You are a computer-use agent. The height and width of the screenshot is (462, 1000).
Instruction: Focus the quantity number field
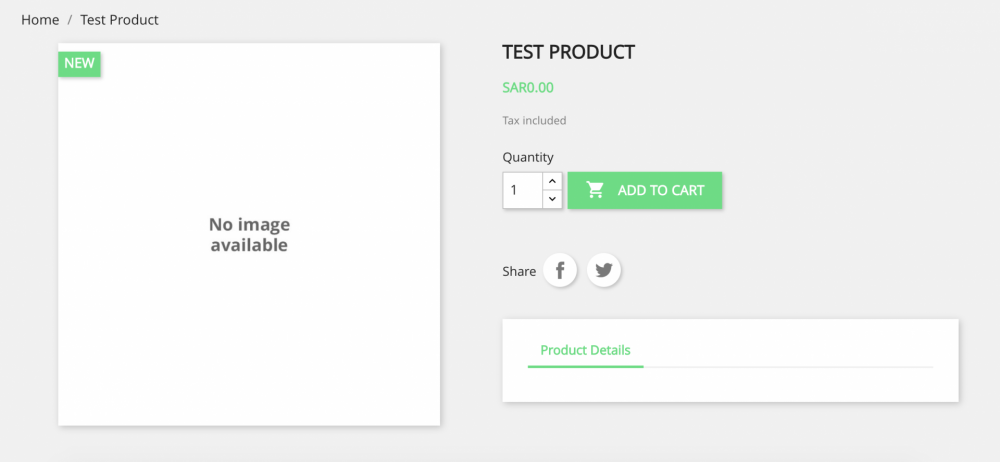click(522, 190)
